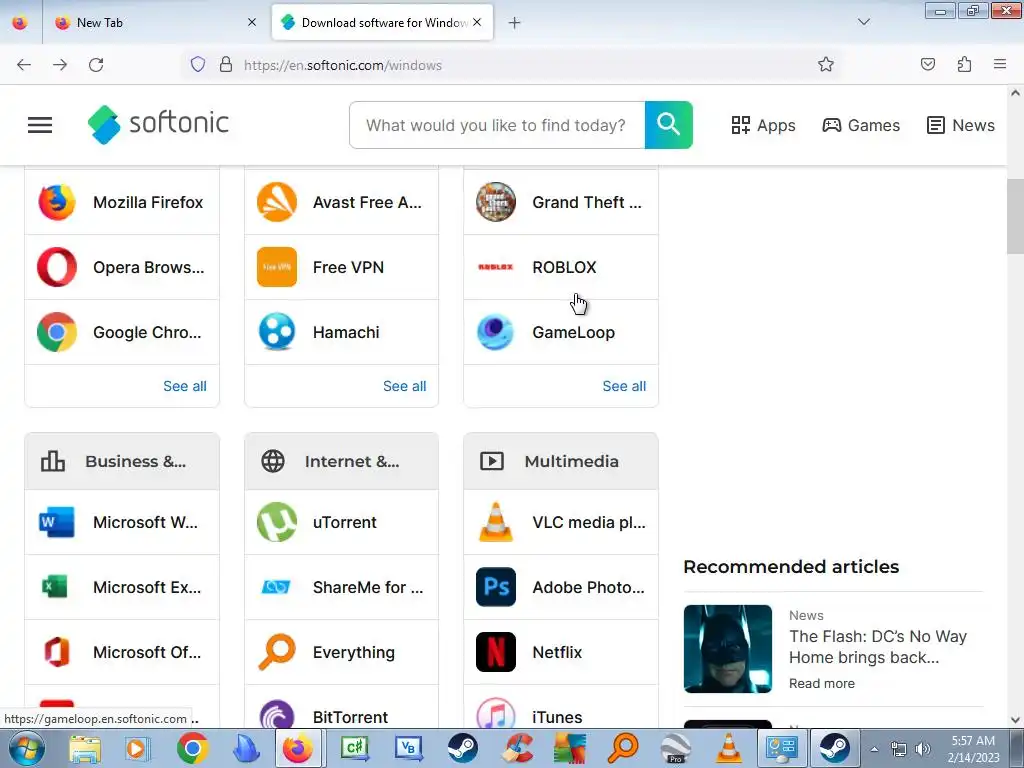Open Steam from the taskbar
The height and width of the screenshot is (768, 1024).
point(462,748)
